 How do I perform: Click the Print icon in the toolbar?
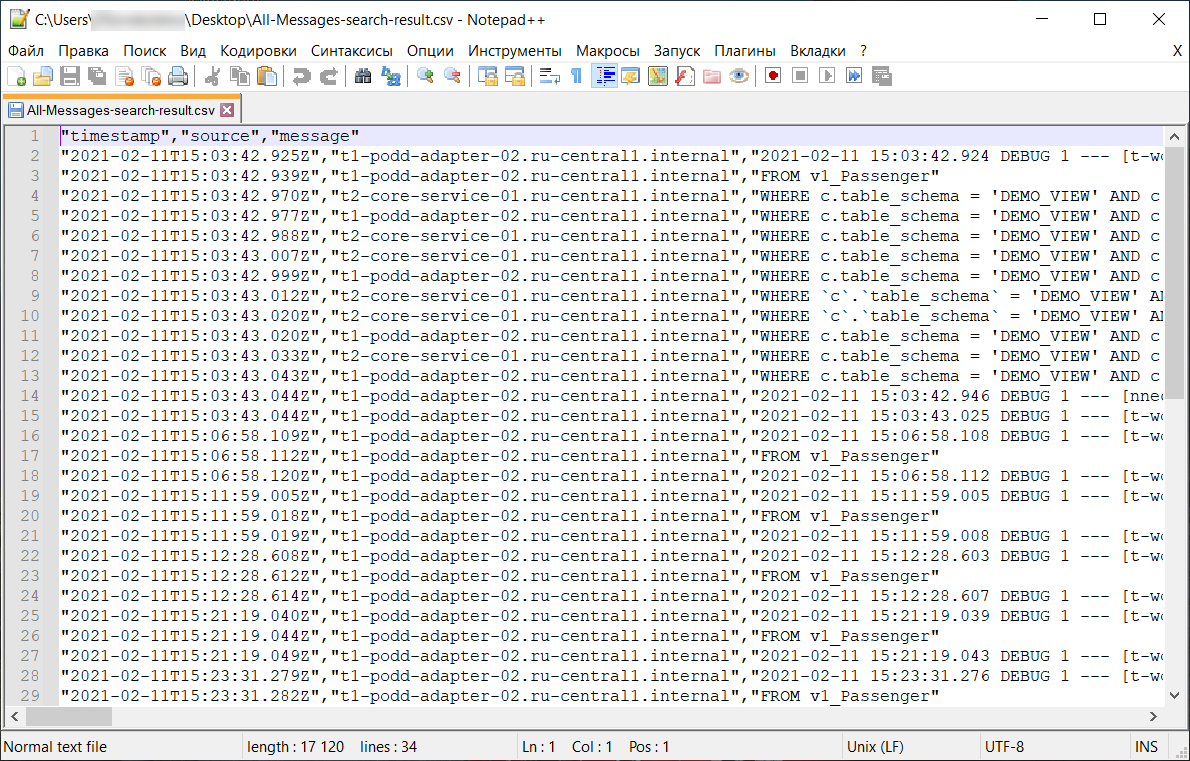[x=178, y=76]
